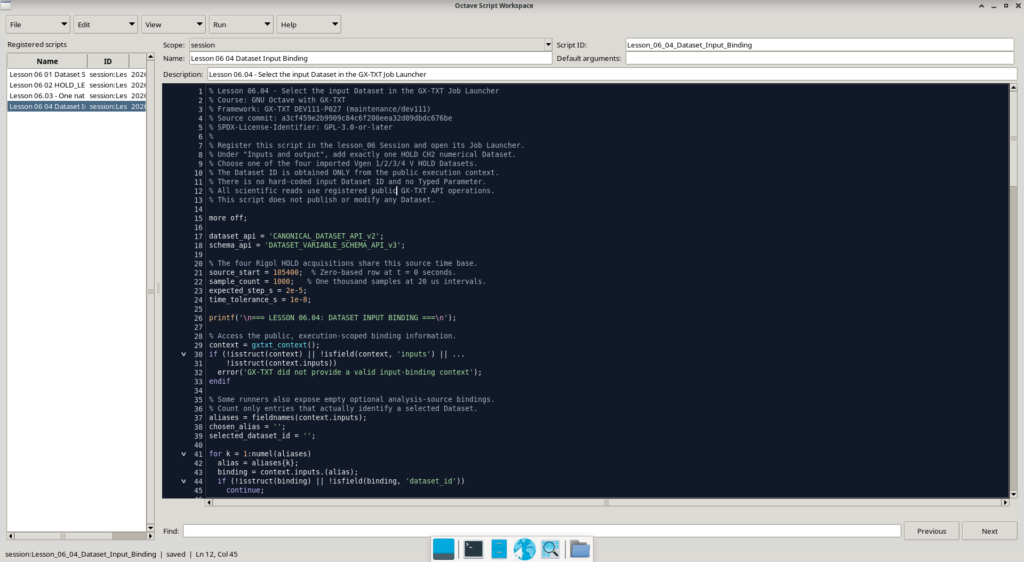Click the Name text field
Viewport: 1024px width, 562px height.
(x=370, y=58)
